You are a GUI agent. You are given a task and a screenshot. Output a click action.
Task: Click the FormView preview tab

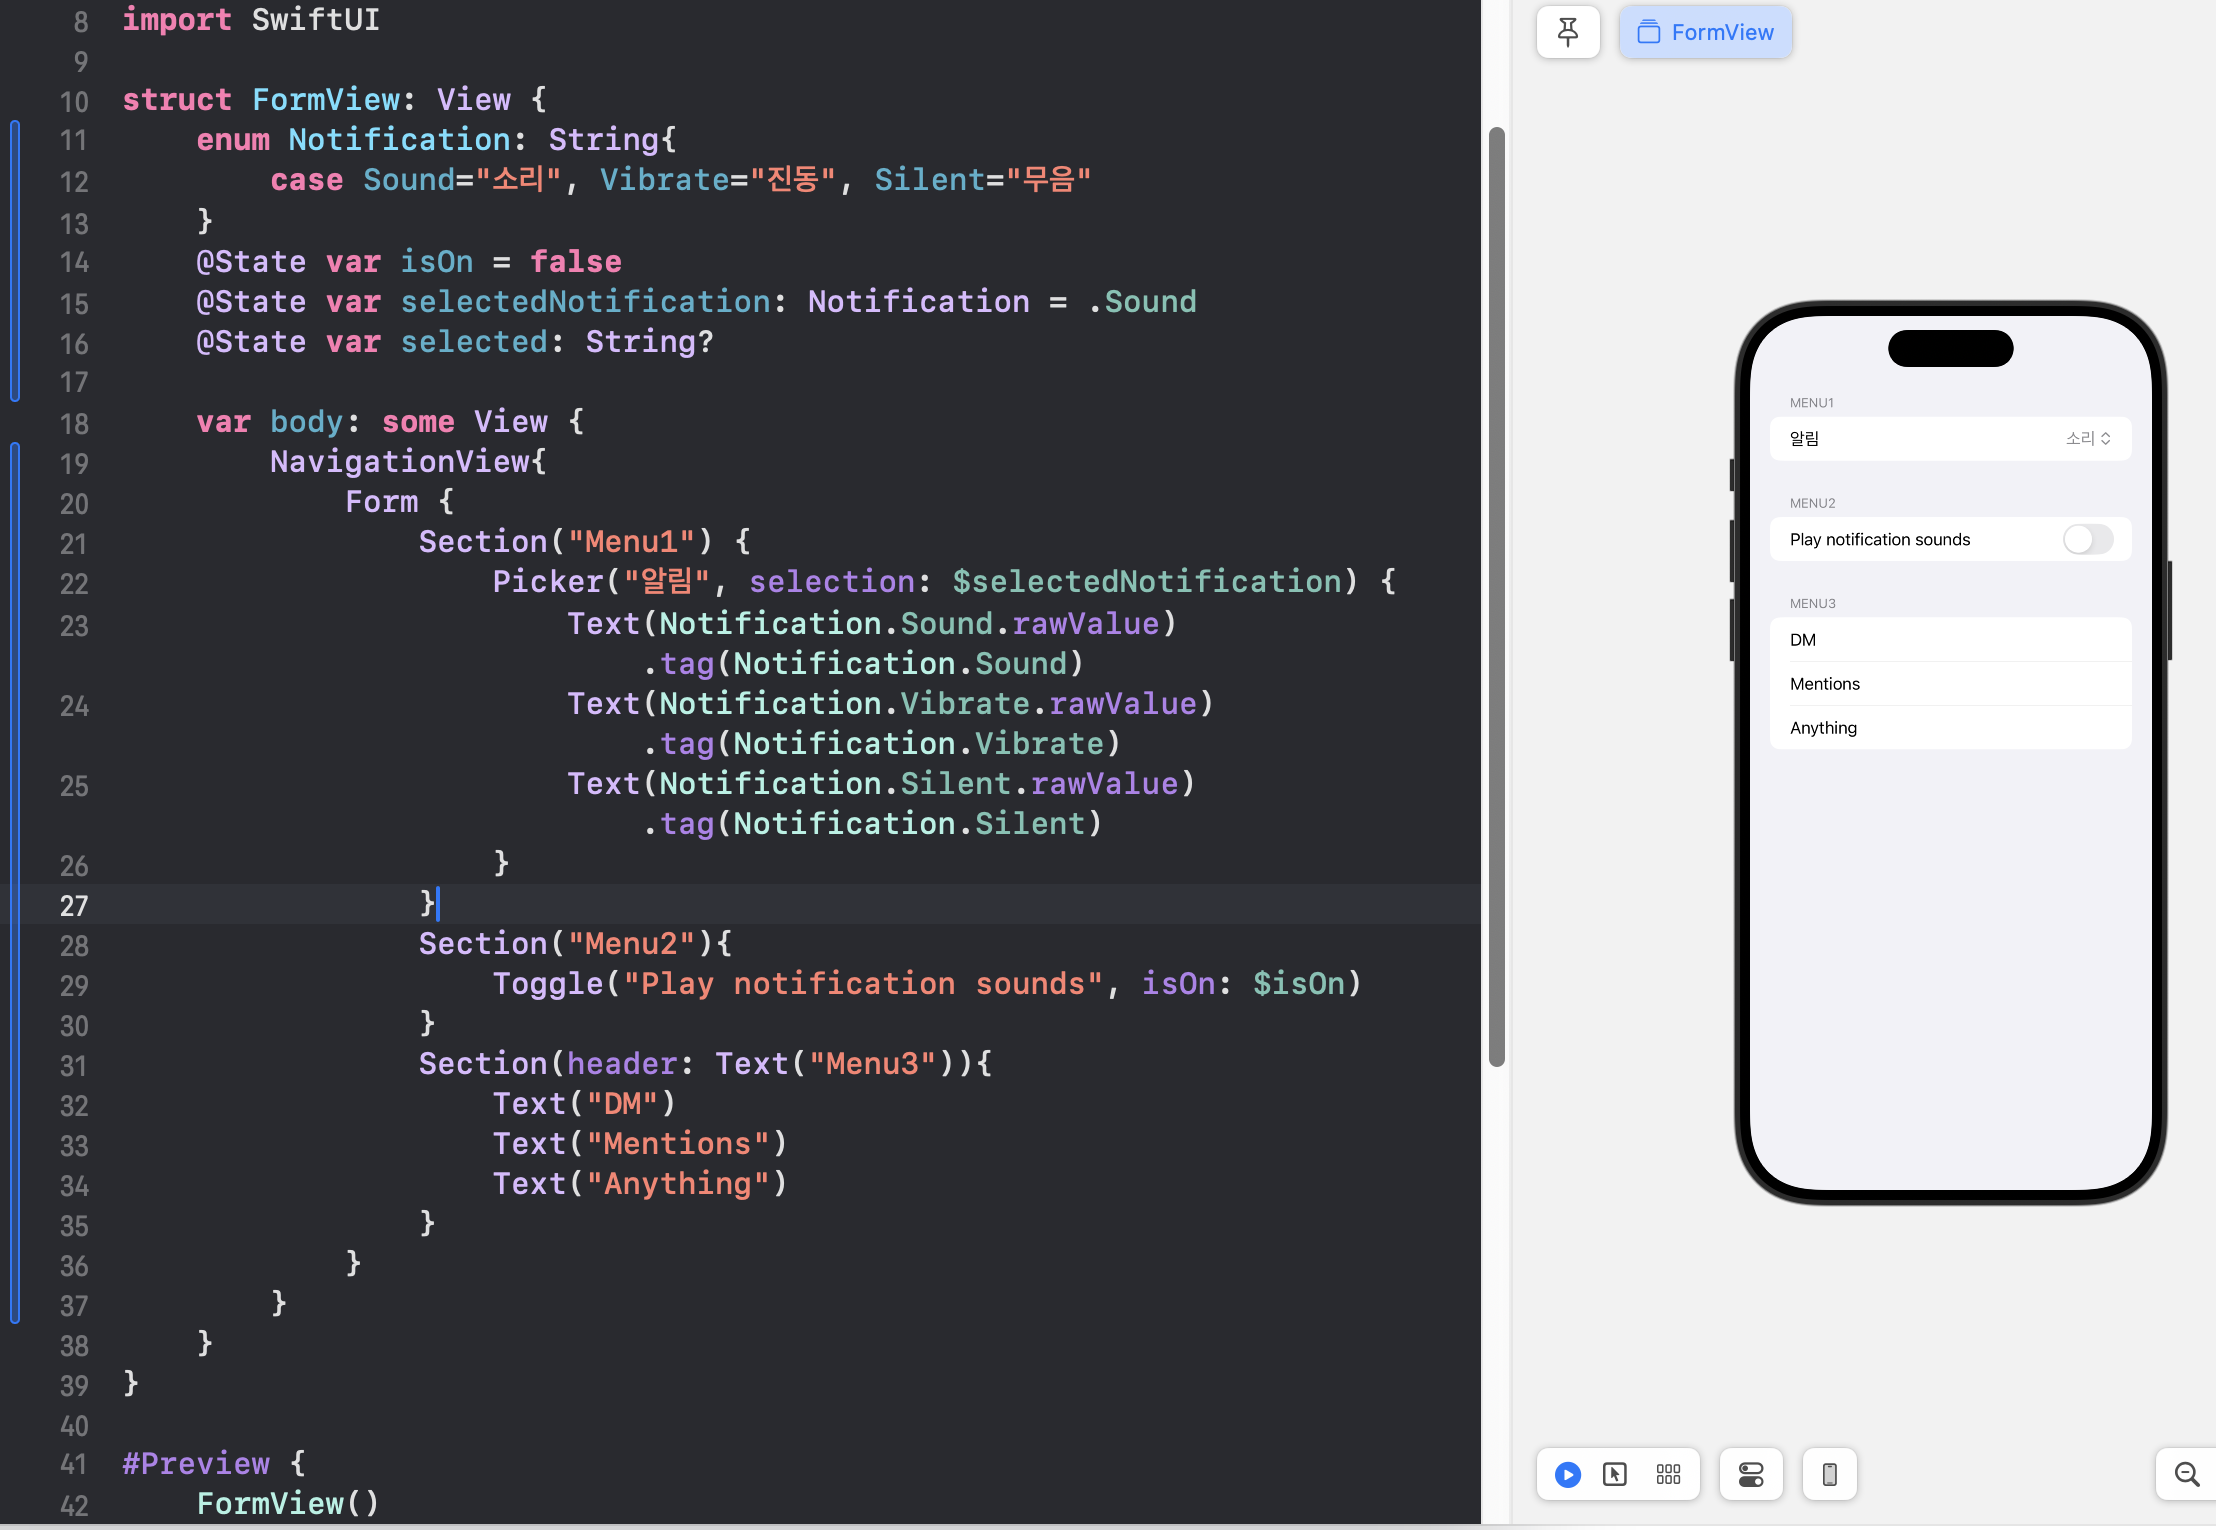(1705, 32)
